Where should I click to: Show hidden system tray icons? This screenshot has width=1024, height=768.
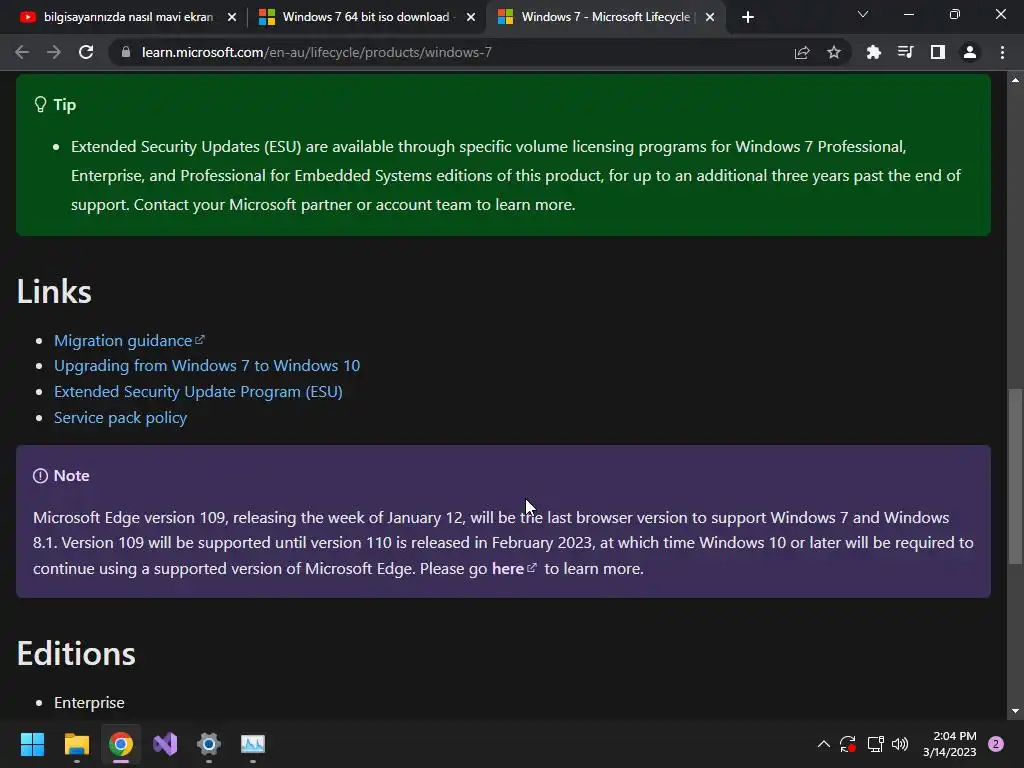pos(824,744)
